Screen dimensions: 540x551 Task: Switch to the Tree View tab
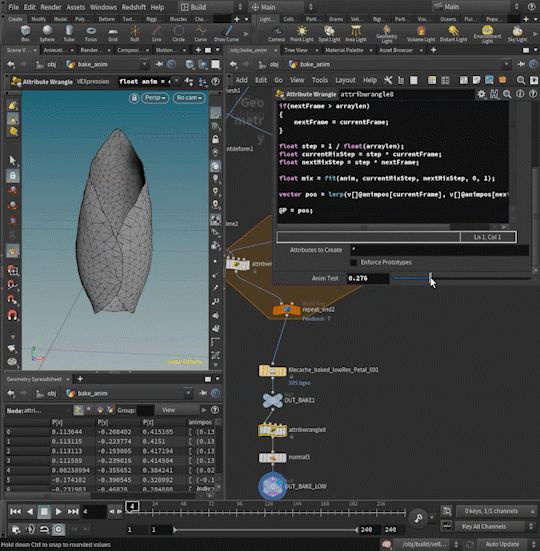coord(296,50)
